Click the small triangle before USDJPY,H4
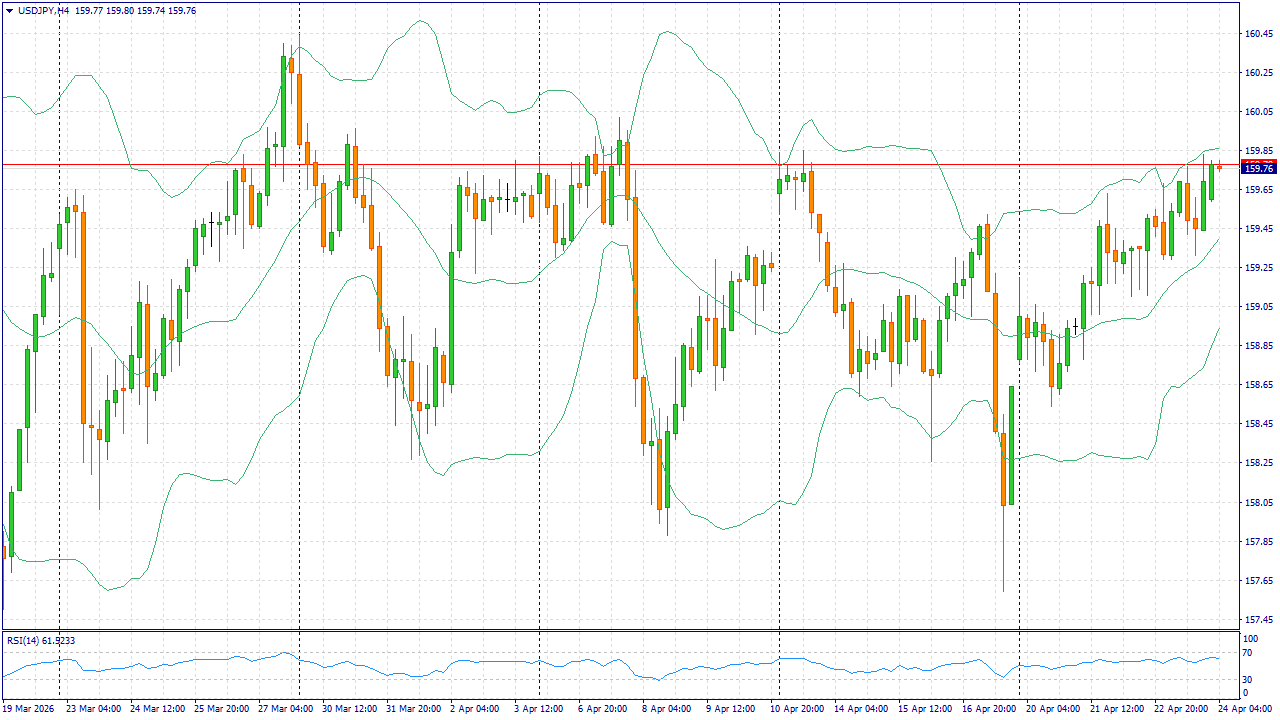The width and height of the screenshot is (1280, 720). pyautogui.click(x=9, y=10)
